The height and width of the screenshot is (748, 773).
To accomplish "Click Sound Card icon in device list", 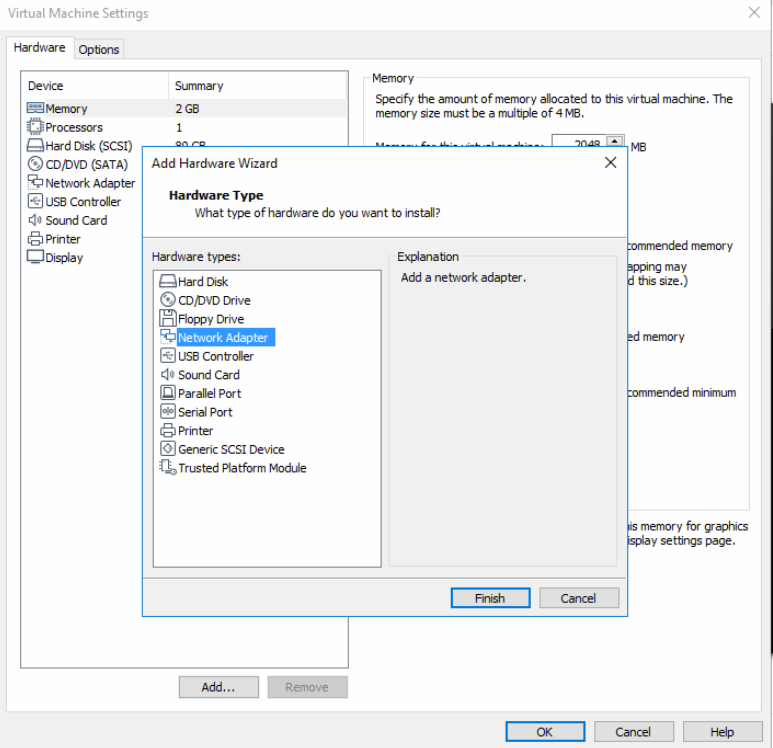I will click(x=35, y=220).
